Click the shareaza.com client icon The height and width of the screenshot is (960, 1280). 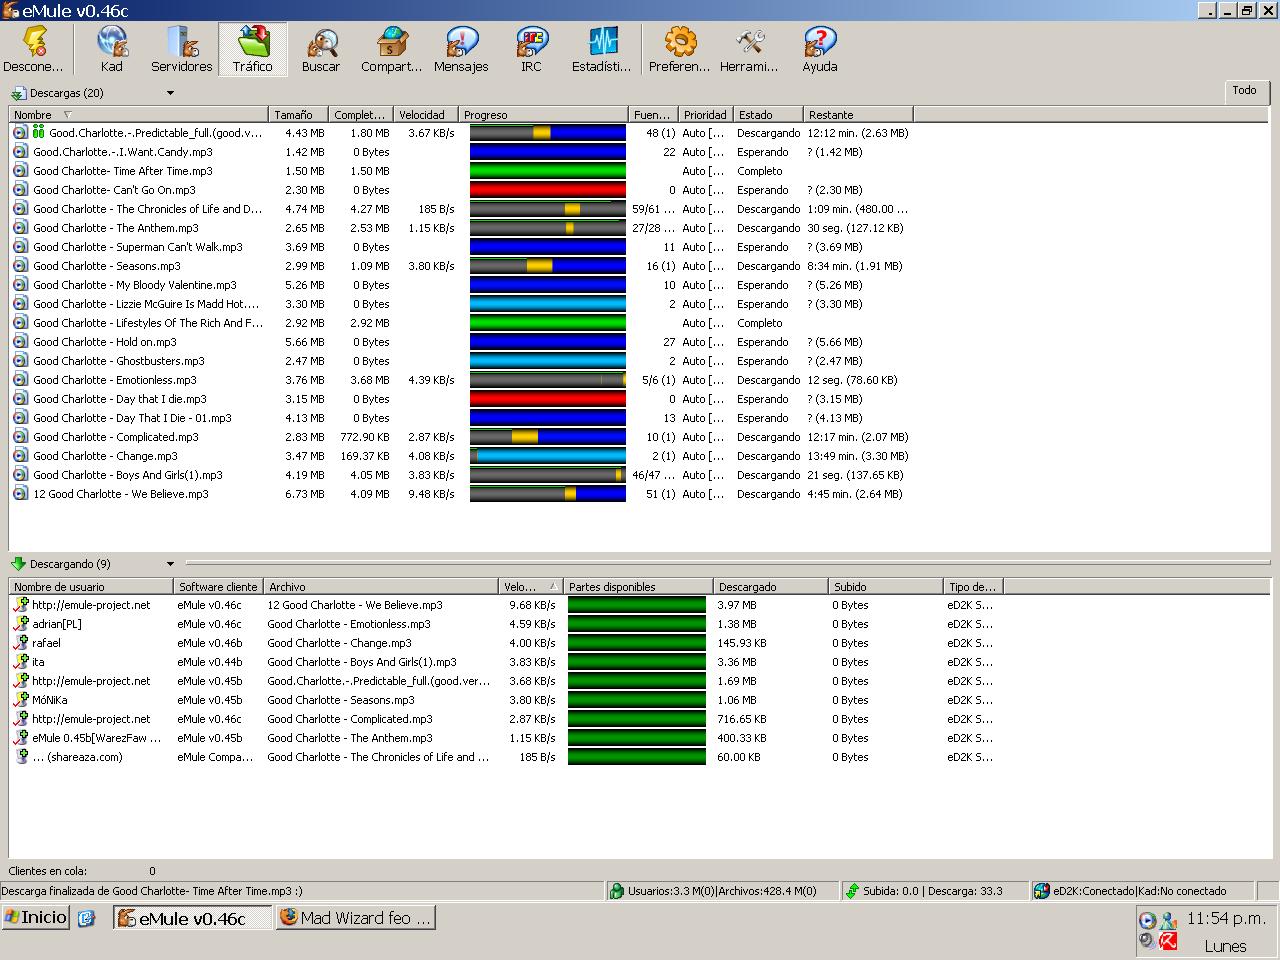21,757
